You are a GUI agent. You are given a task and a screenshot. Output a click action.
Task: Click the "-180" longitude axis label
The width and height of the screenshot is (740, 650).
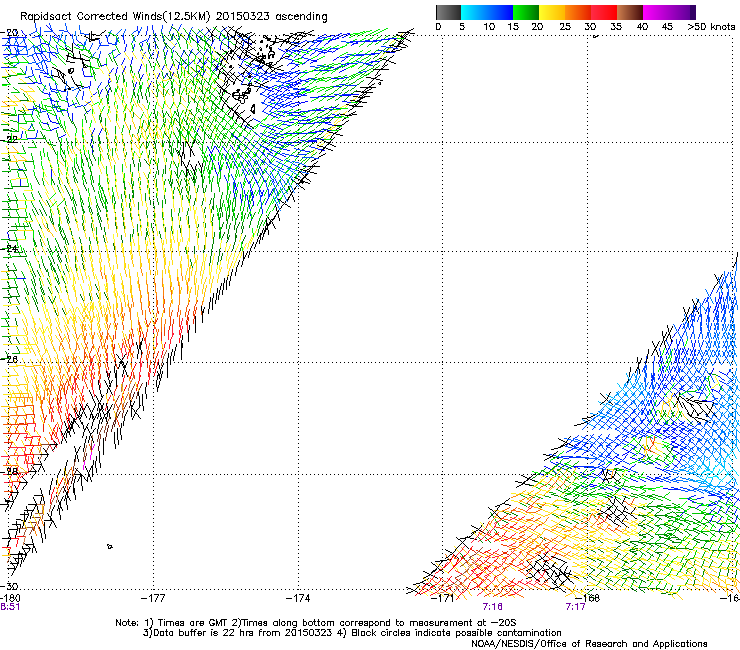click(10, 598)
